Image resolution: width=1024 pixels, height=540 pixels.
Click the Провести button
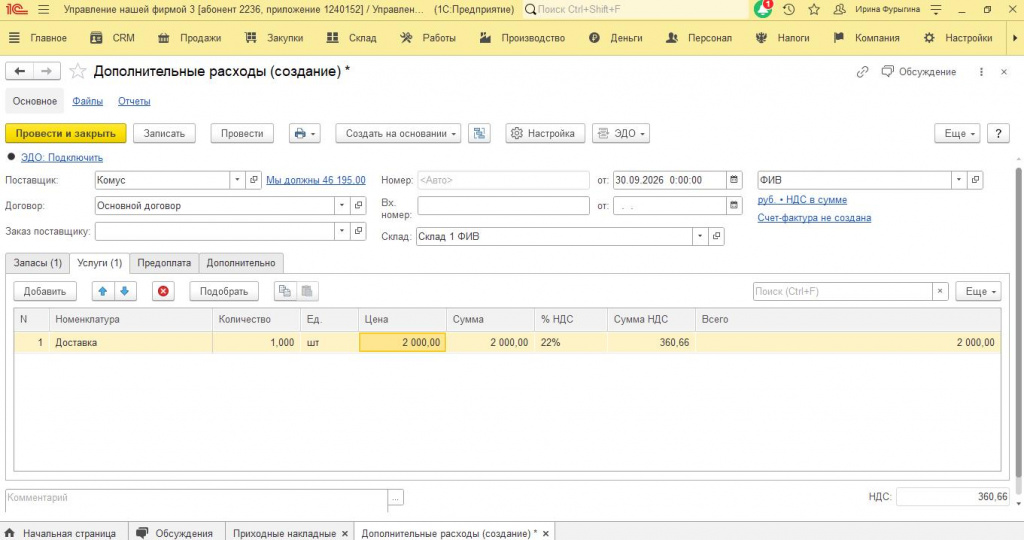[x=242, y=133]
